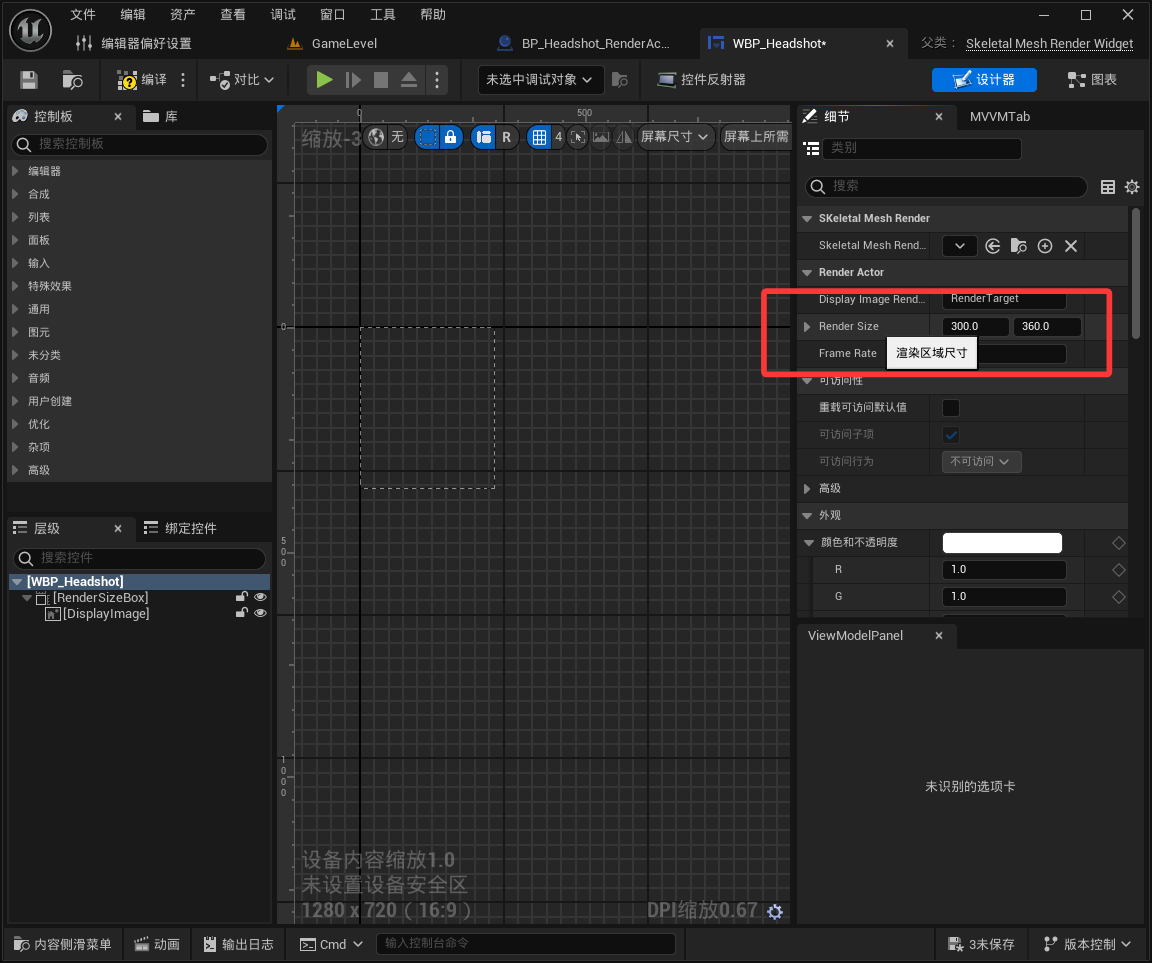Select the [RenderSizeBox] hierarchy item
The width and height of the screenshot is (1152, 963).
pos(101,597)
